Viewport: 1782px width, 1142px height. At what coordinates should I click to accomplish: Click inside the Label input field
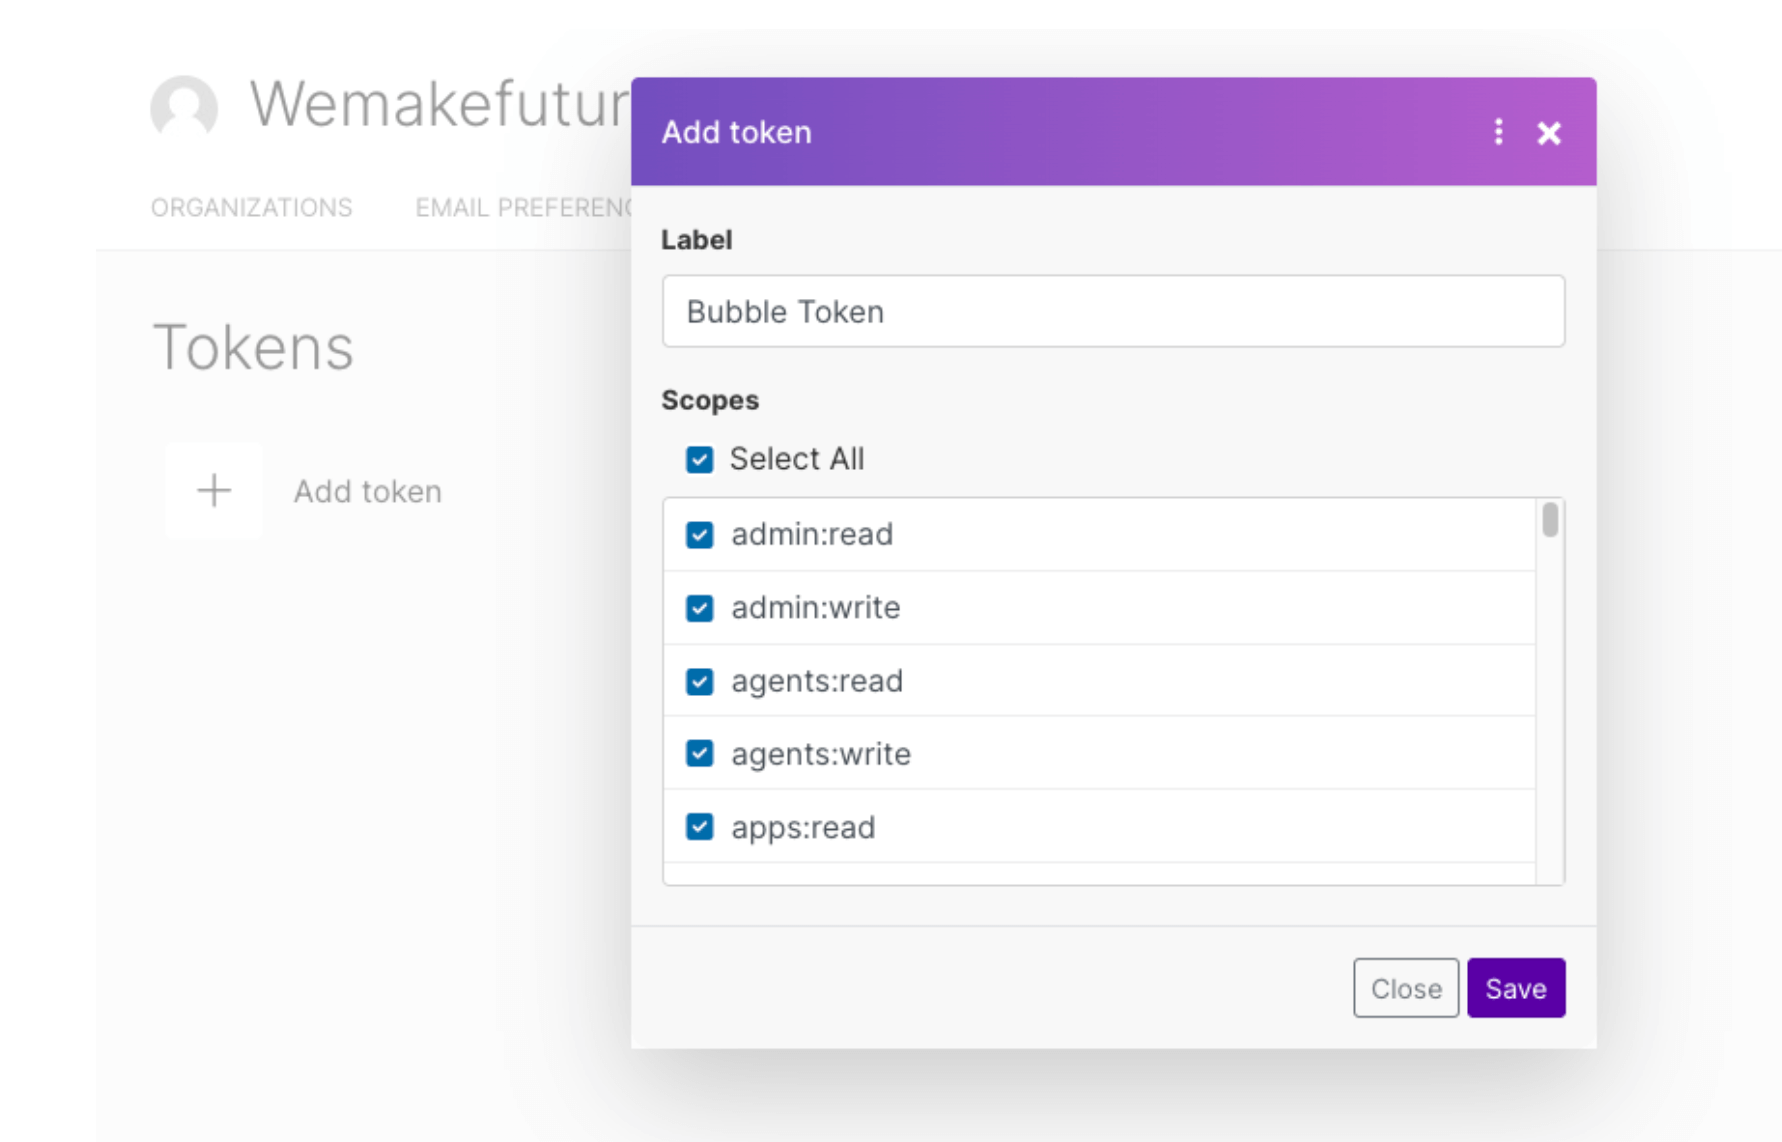[1113, 311]
